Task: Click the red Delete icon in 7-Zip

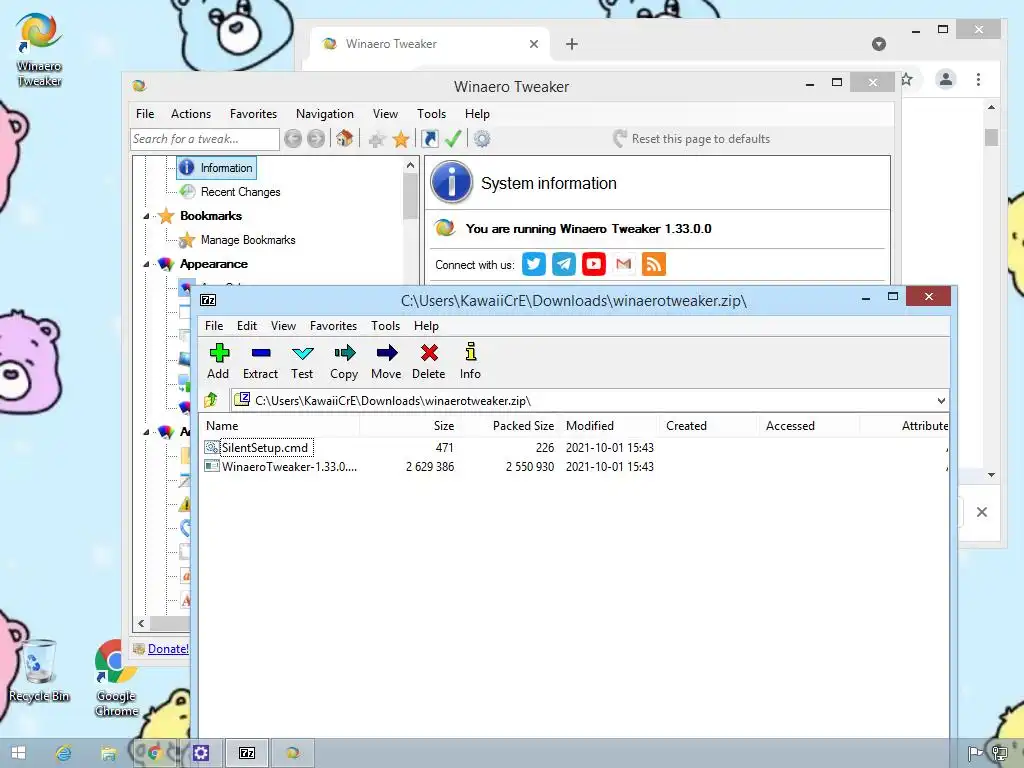Action: 429,353
